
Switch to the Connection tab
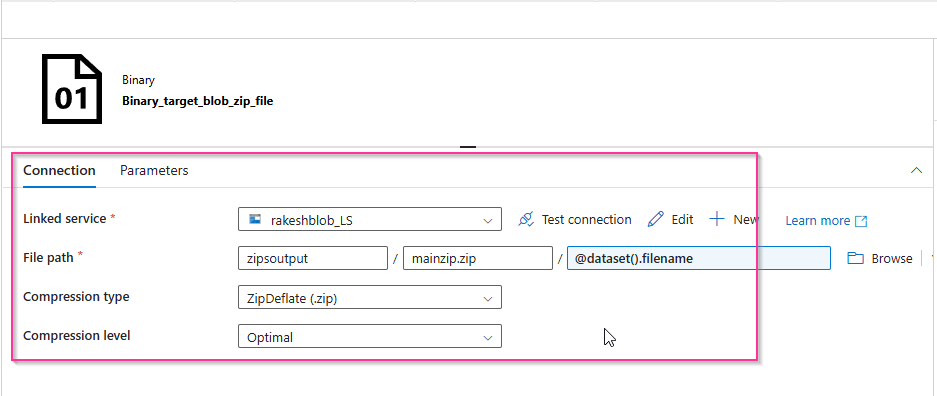pyautogui.click(x=59, y=170)
